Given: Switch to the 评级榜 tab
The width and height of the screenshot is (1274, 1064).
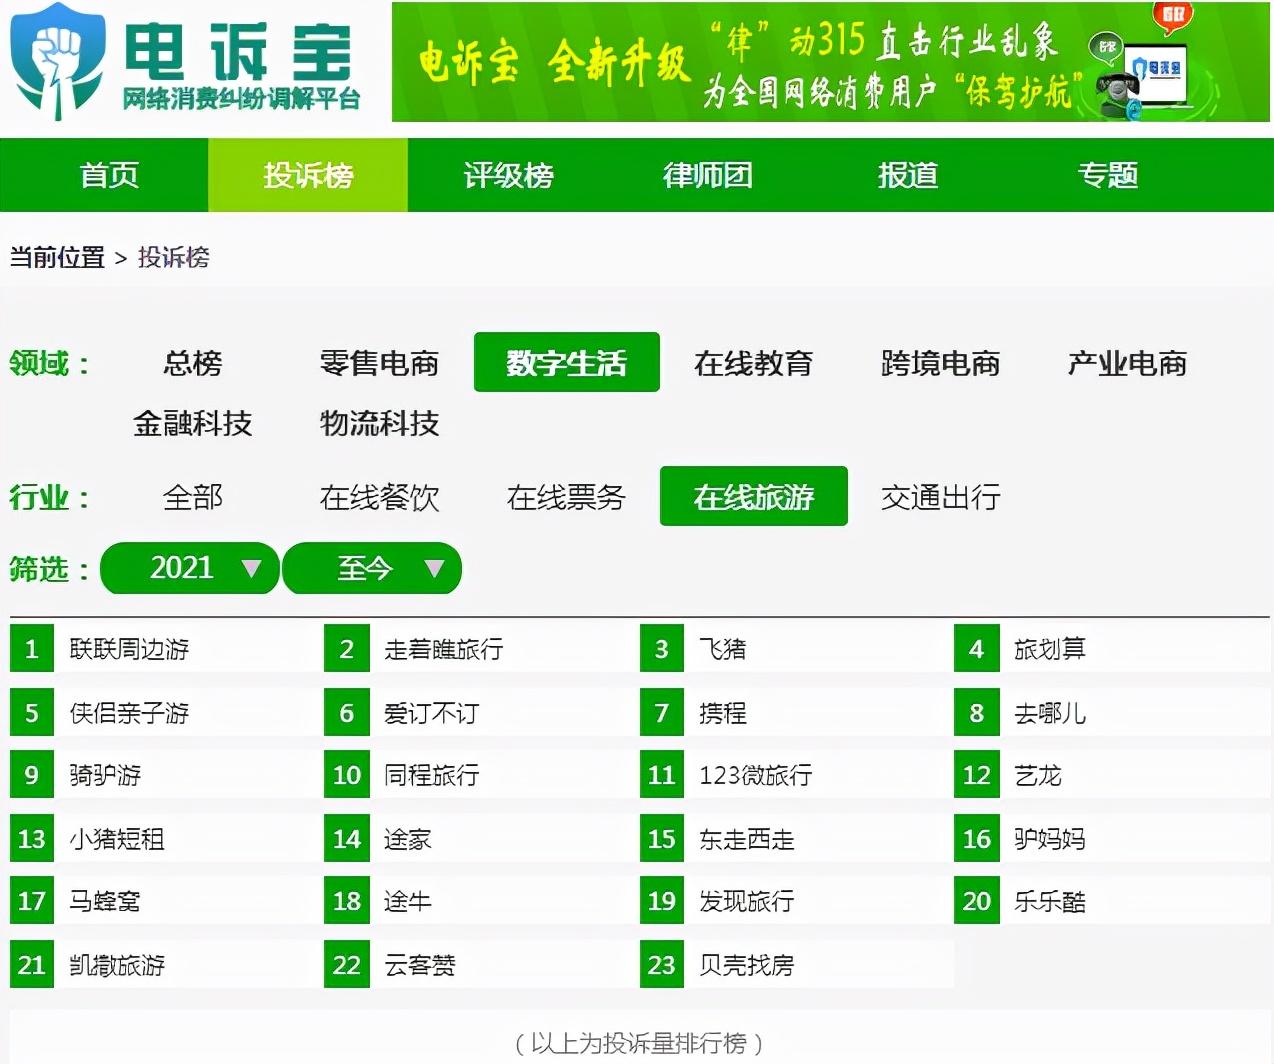Looking at the screenshot, I should tap(508, 175).
